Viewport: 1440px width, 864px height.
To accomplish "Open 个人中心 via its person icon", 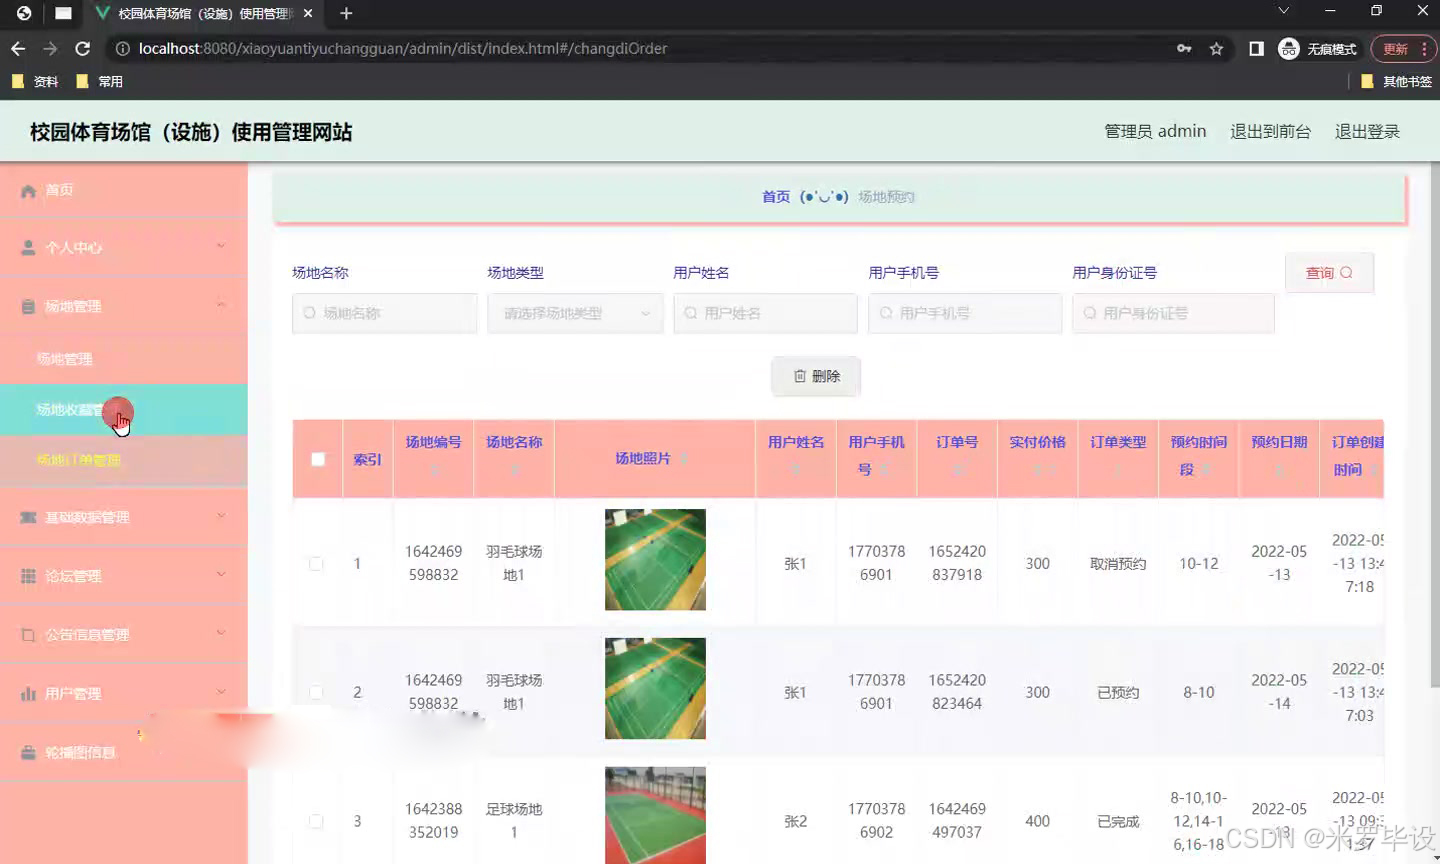I will pyautogui.click(x=28, y=246).
